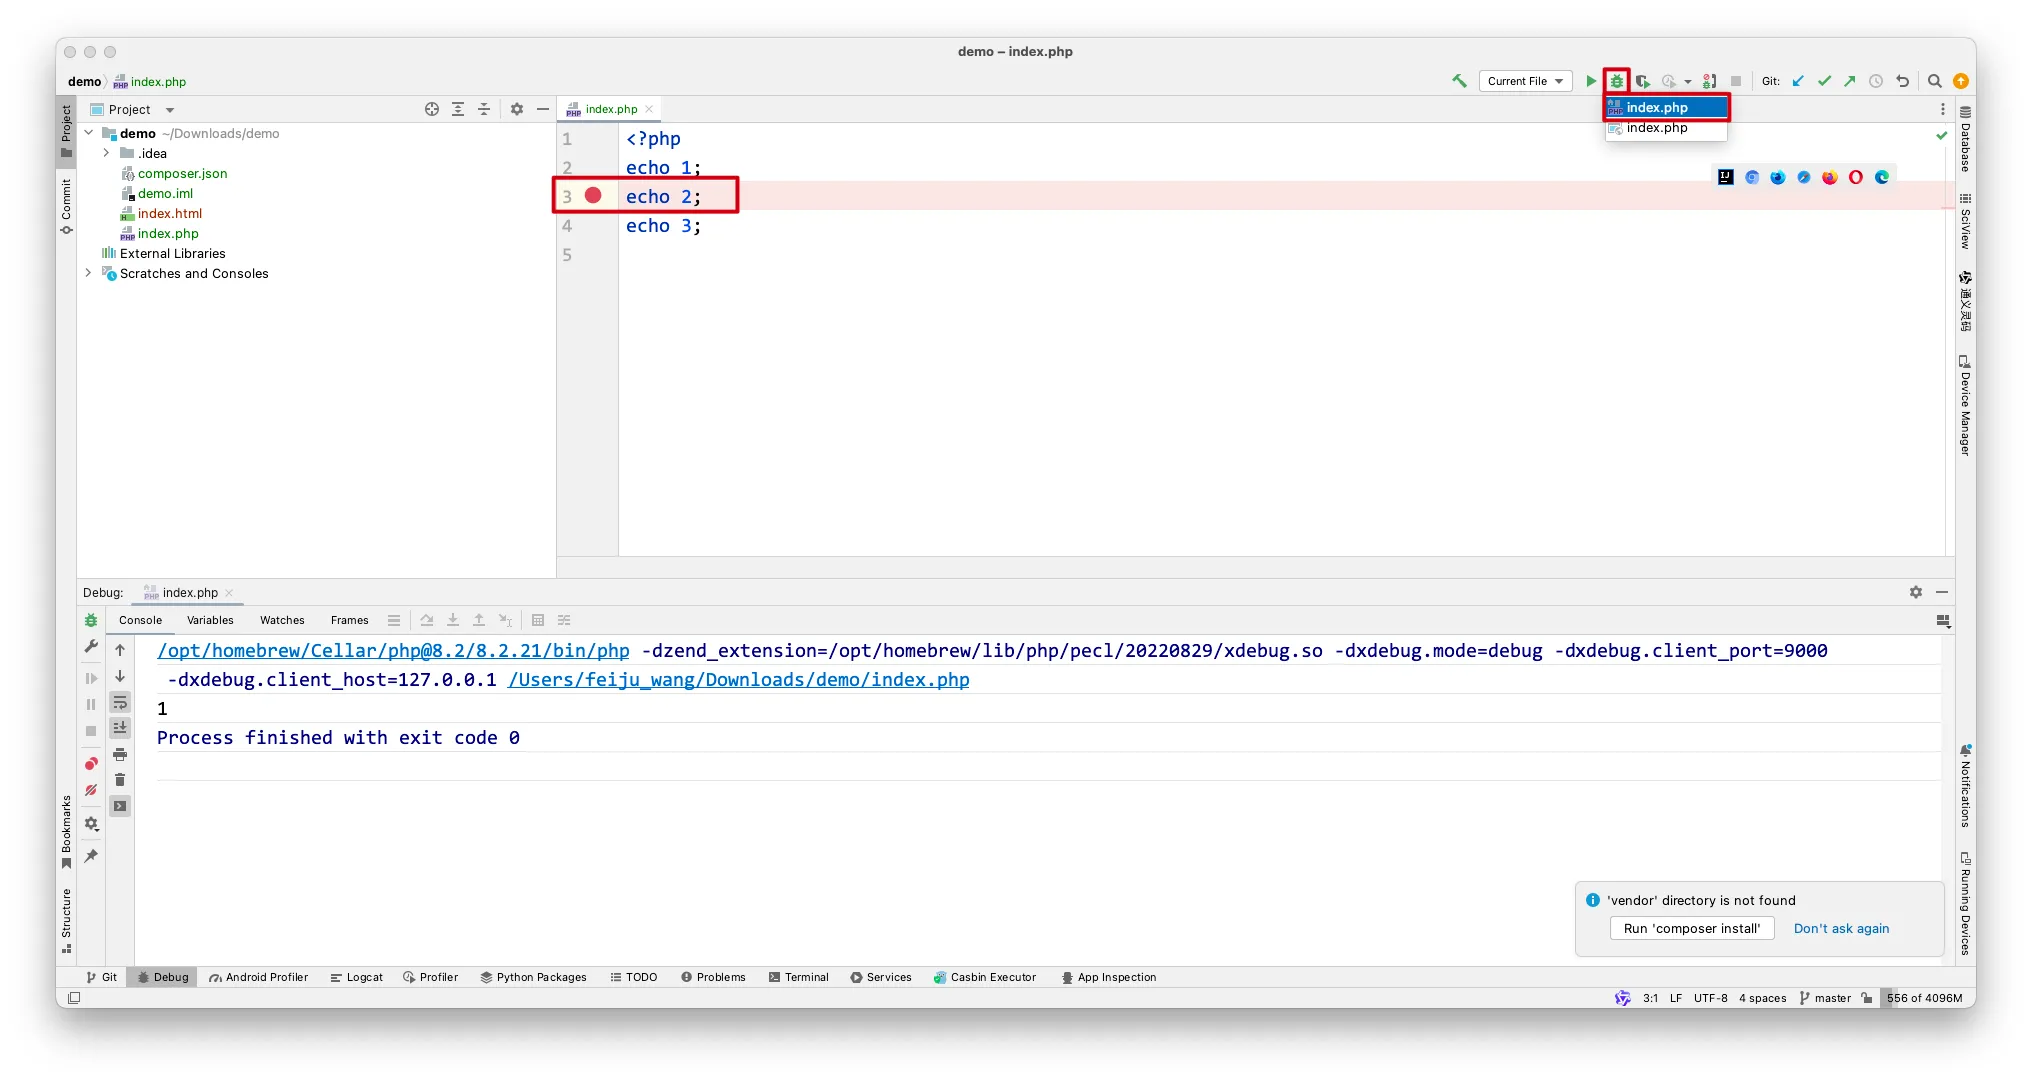Click Run with Coverage shield icon
The height and width of the screenshot is (1082, 2032).
pyautogui.click(x=1642, y=81)
